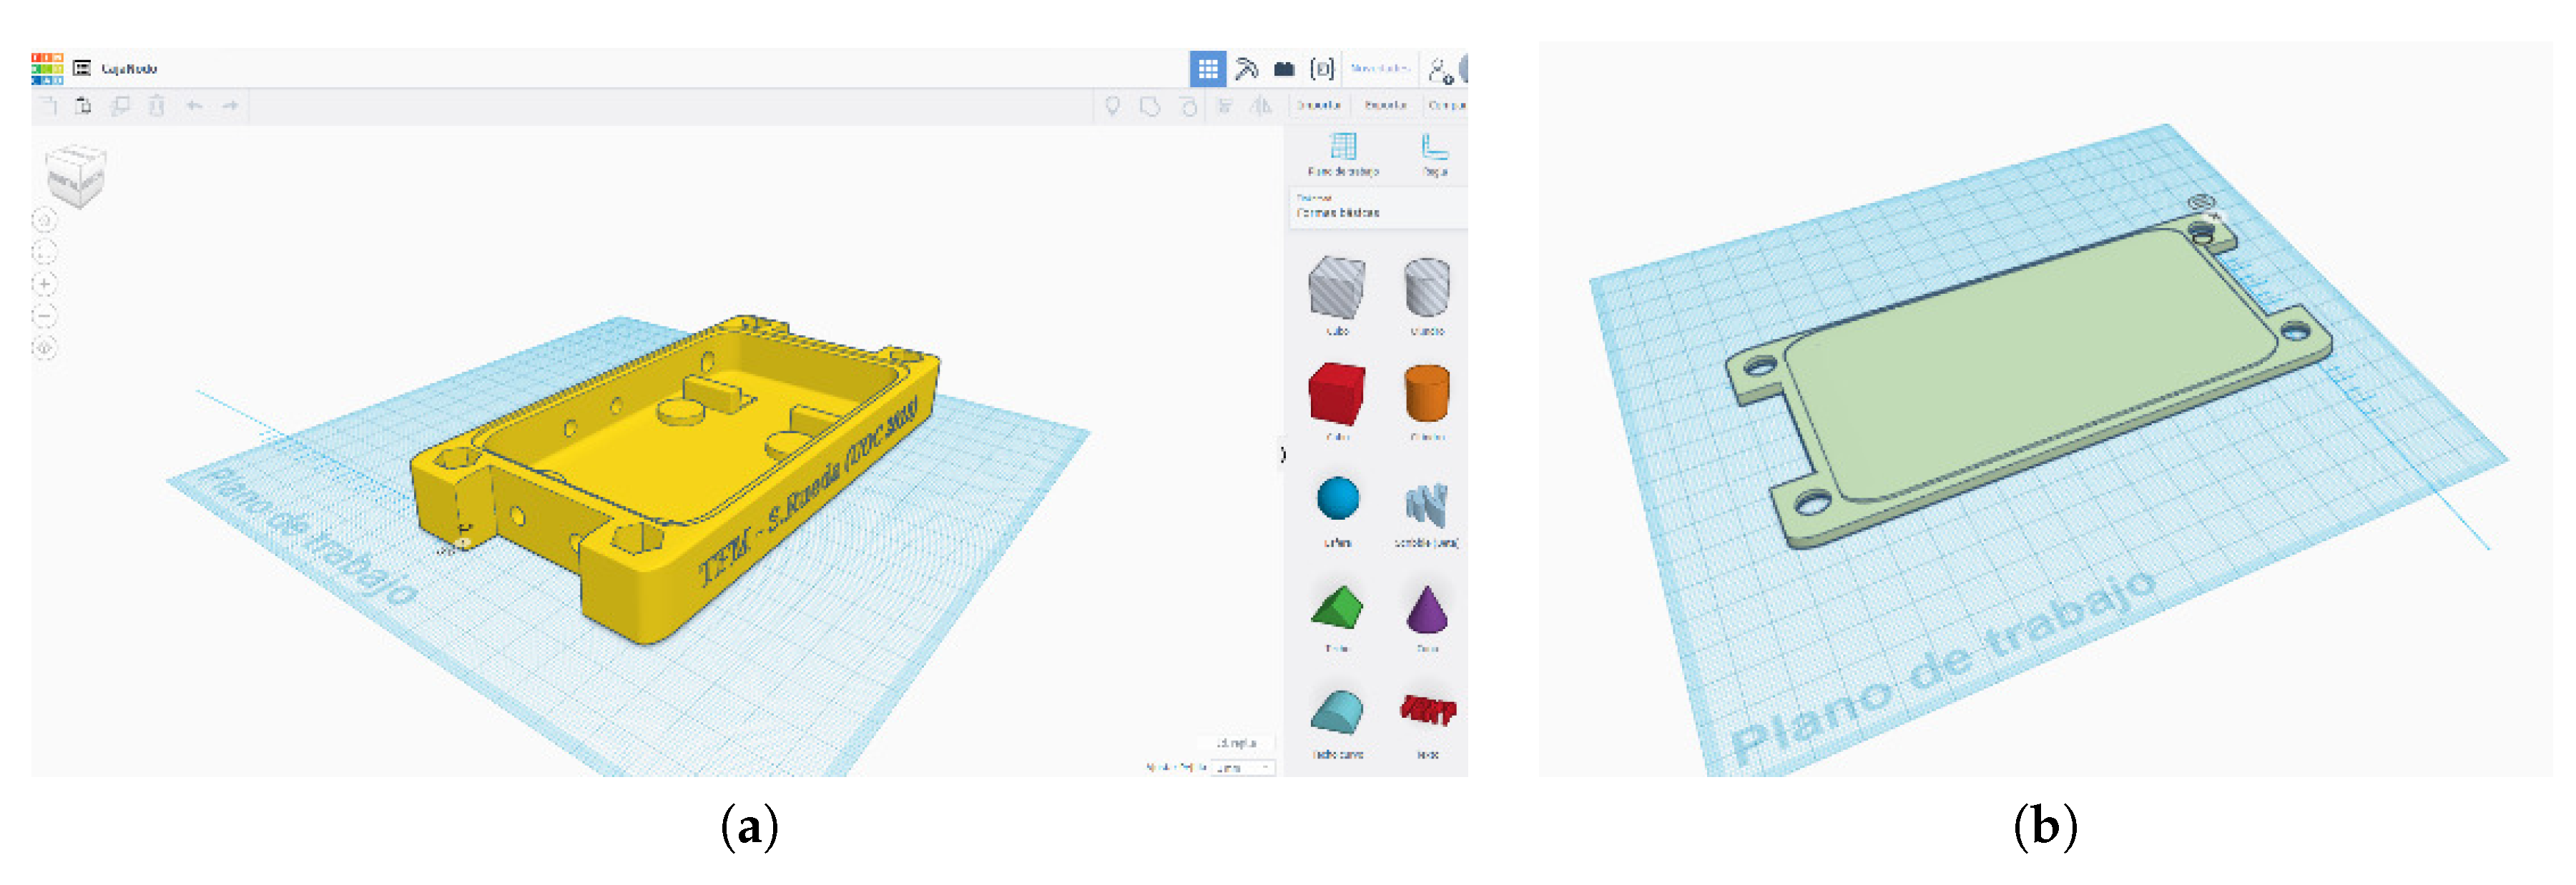The width and height of the screenshot is (2576, 885).
Task: Click the zoom out minus icon
Action: tap(44, 316)
